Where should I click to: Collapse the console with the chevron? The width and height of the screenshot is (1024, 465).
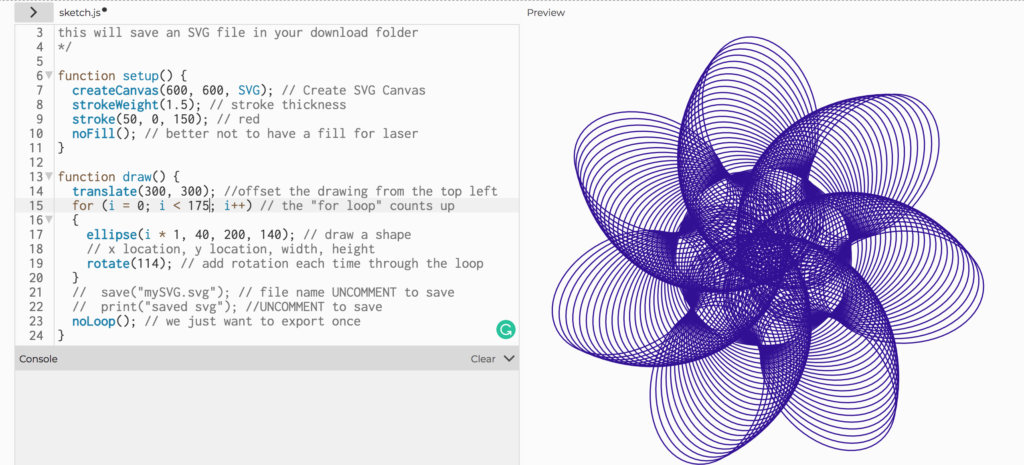click(509, 358)
